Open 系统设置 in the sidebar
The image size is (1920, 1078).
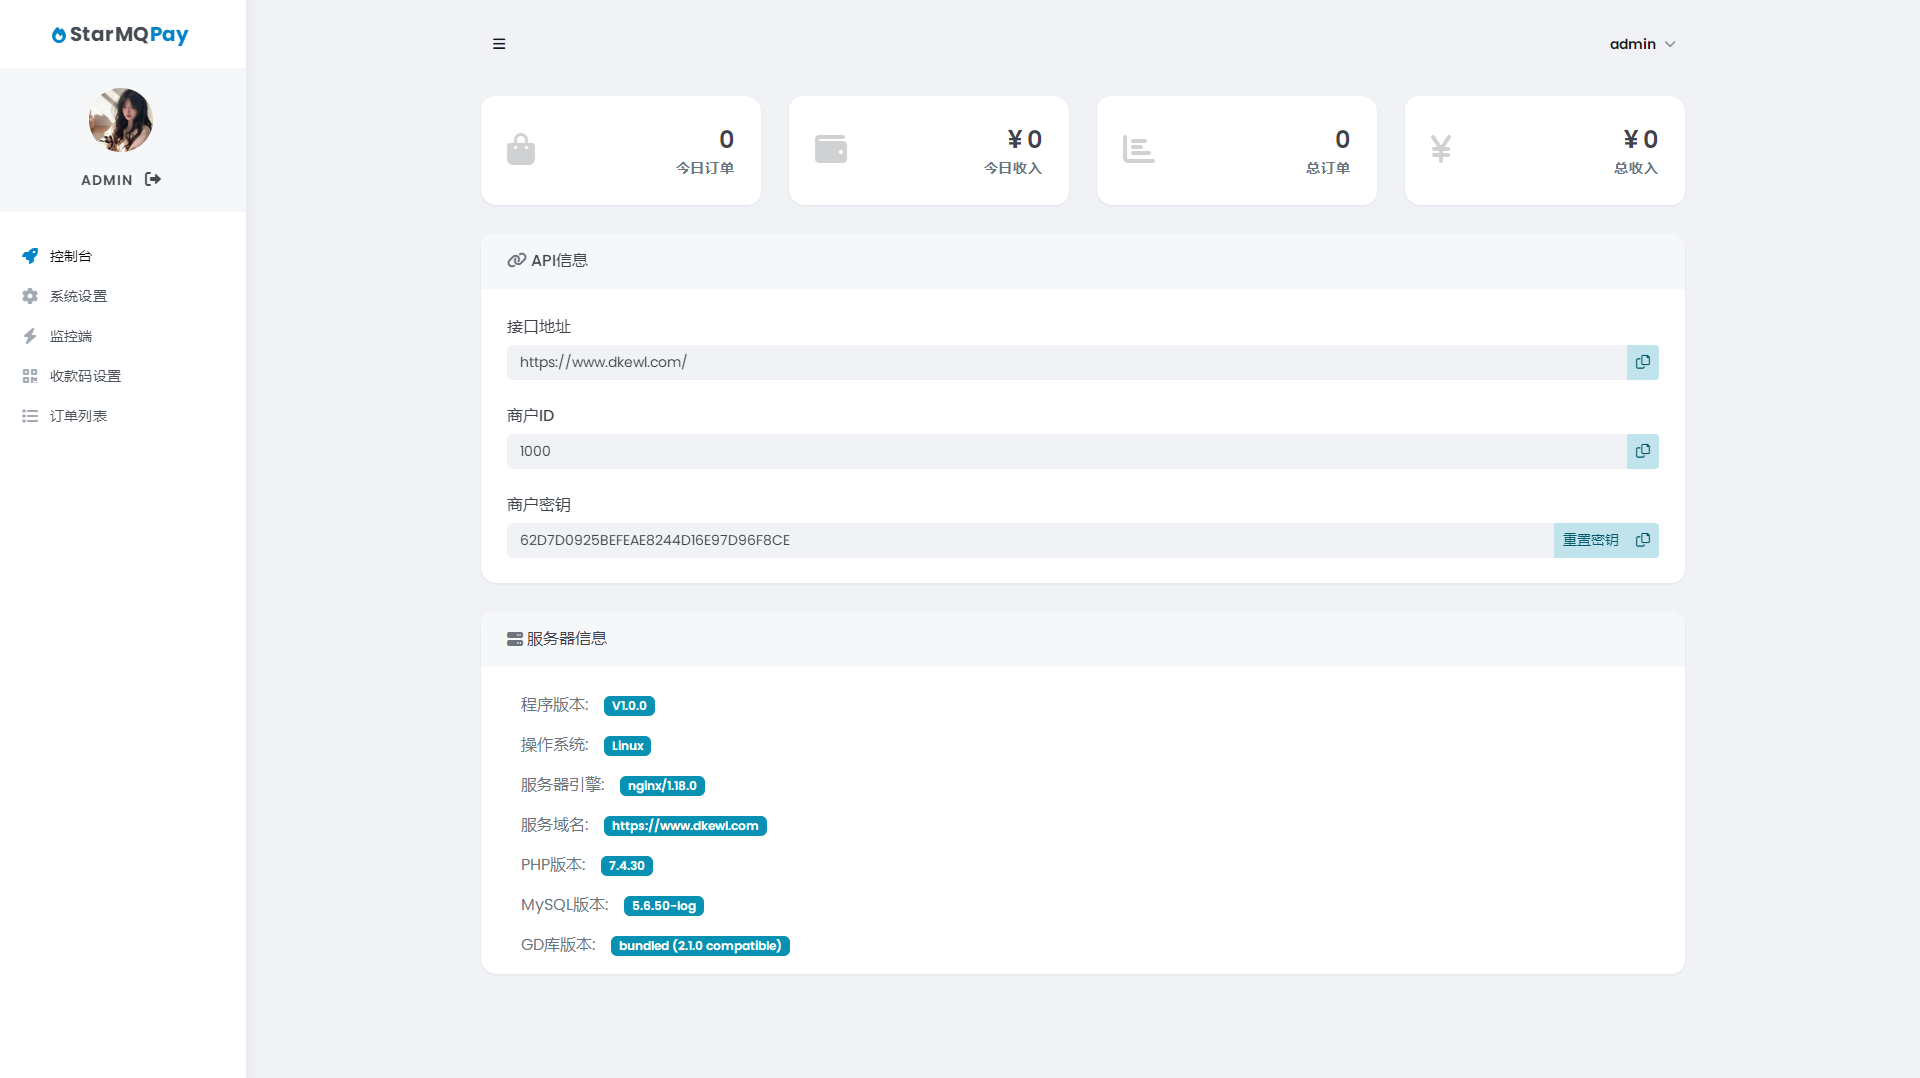point(78,296)
